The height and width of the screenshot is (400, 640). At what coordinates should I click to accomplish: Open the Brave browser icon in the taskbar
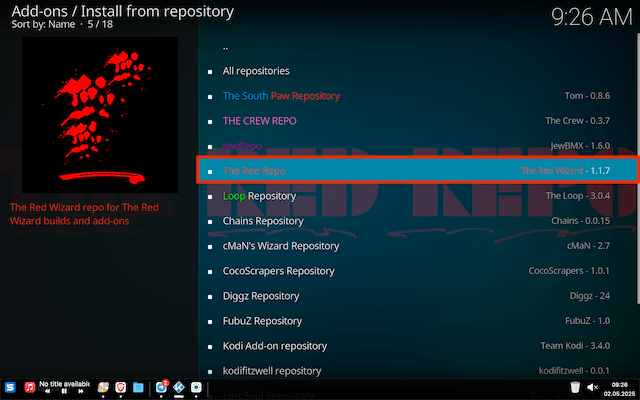pos(120,387)
